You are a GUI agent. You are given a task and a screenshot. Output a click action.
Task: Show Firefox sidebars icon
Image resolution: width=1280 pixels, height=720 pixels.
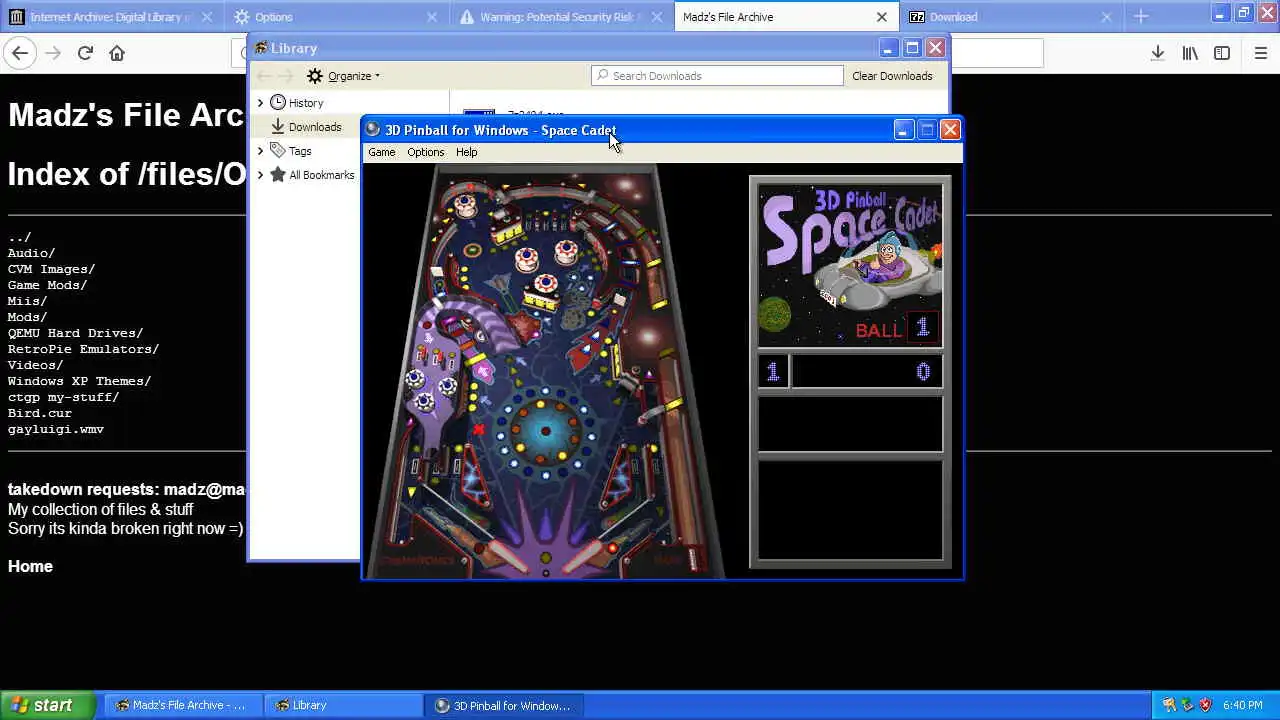click(1222, 53)
